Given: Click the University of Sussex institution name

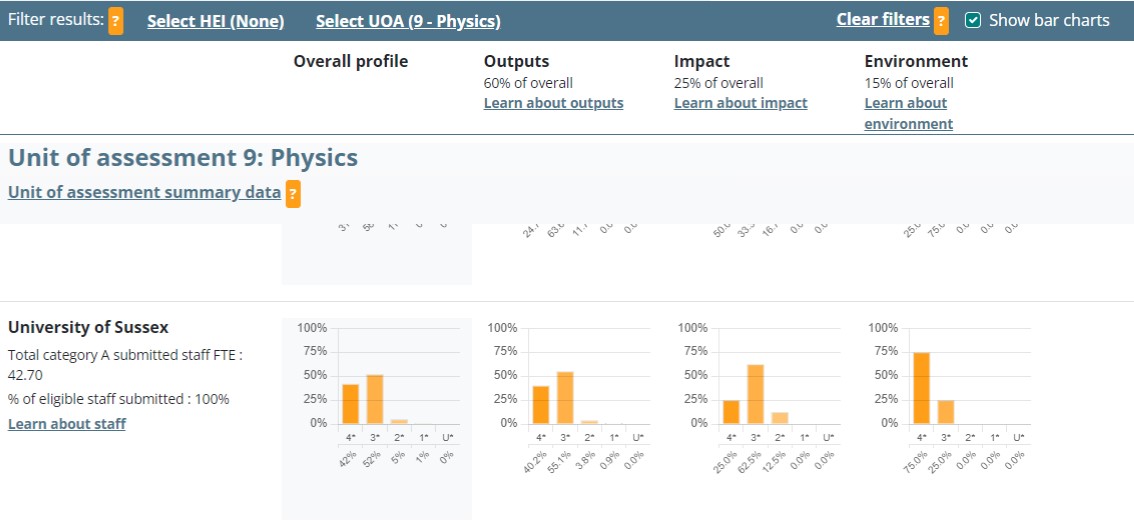Looking at the screenshot, I should pyautogui.click(x=88, y=328).
